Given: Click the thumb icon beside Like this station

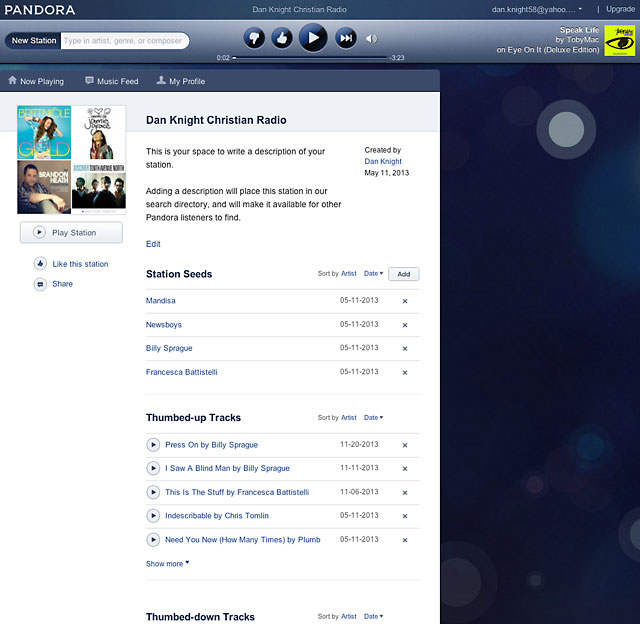Looking at the screenshot, I should point(40,264).
